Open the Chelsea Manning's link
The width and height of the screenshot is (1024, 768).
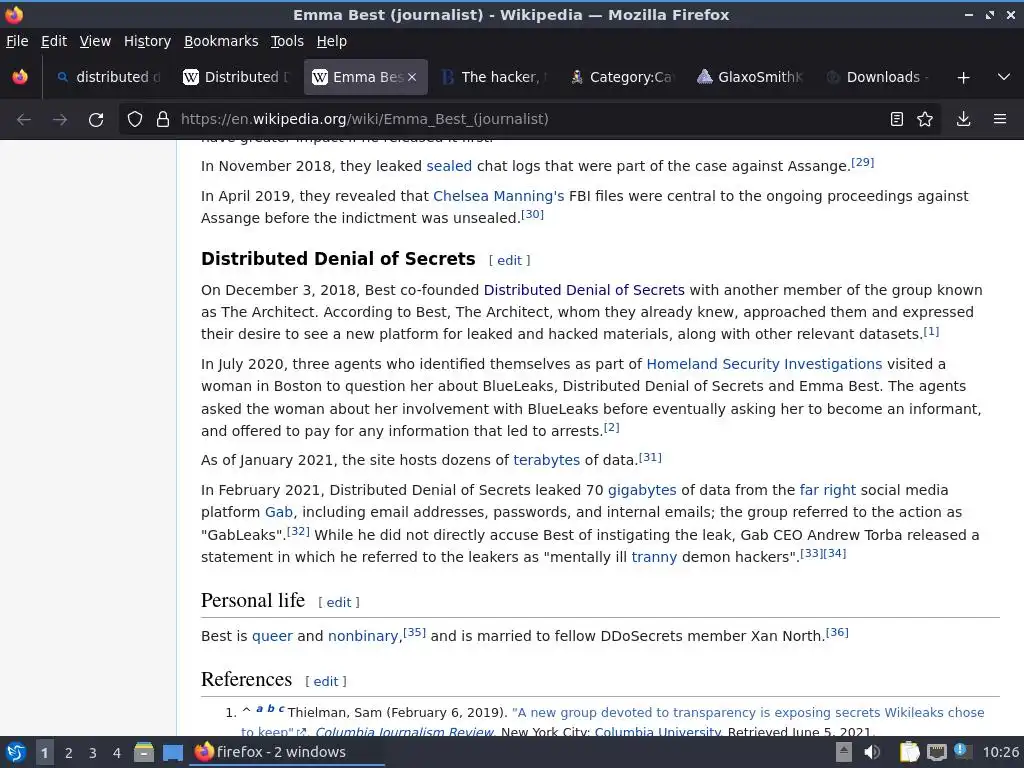click(x=498, y=196)
